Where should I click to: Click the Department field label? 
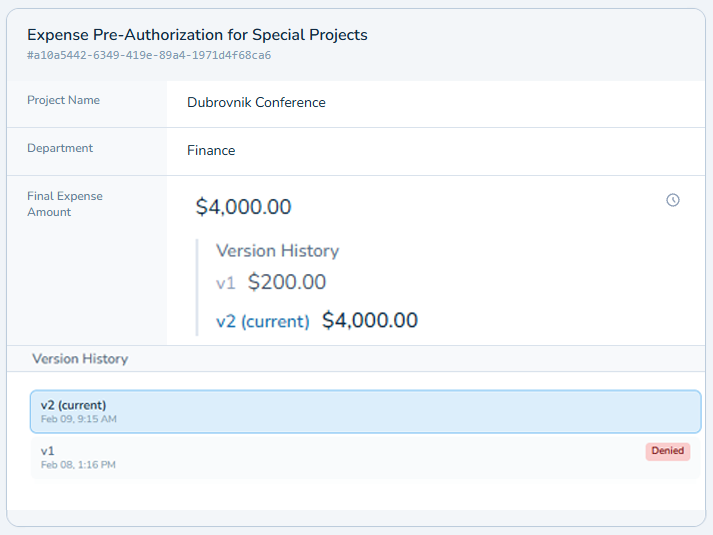coord(60,148)
